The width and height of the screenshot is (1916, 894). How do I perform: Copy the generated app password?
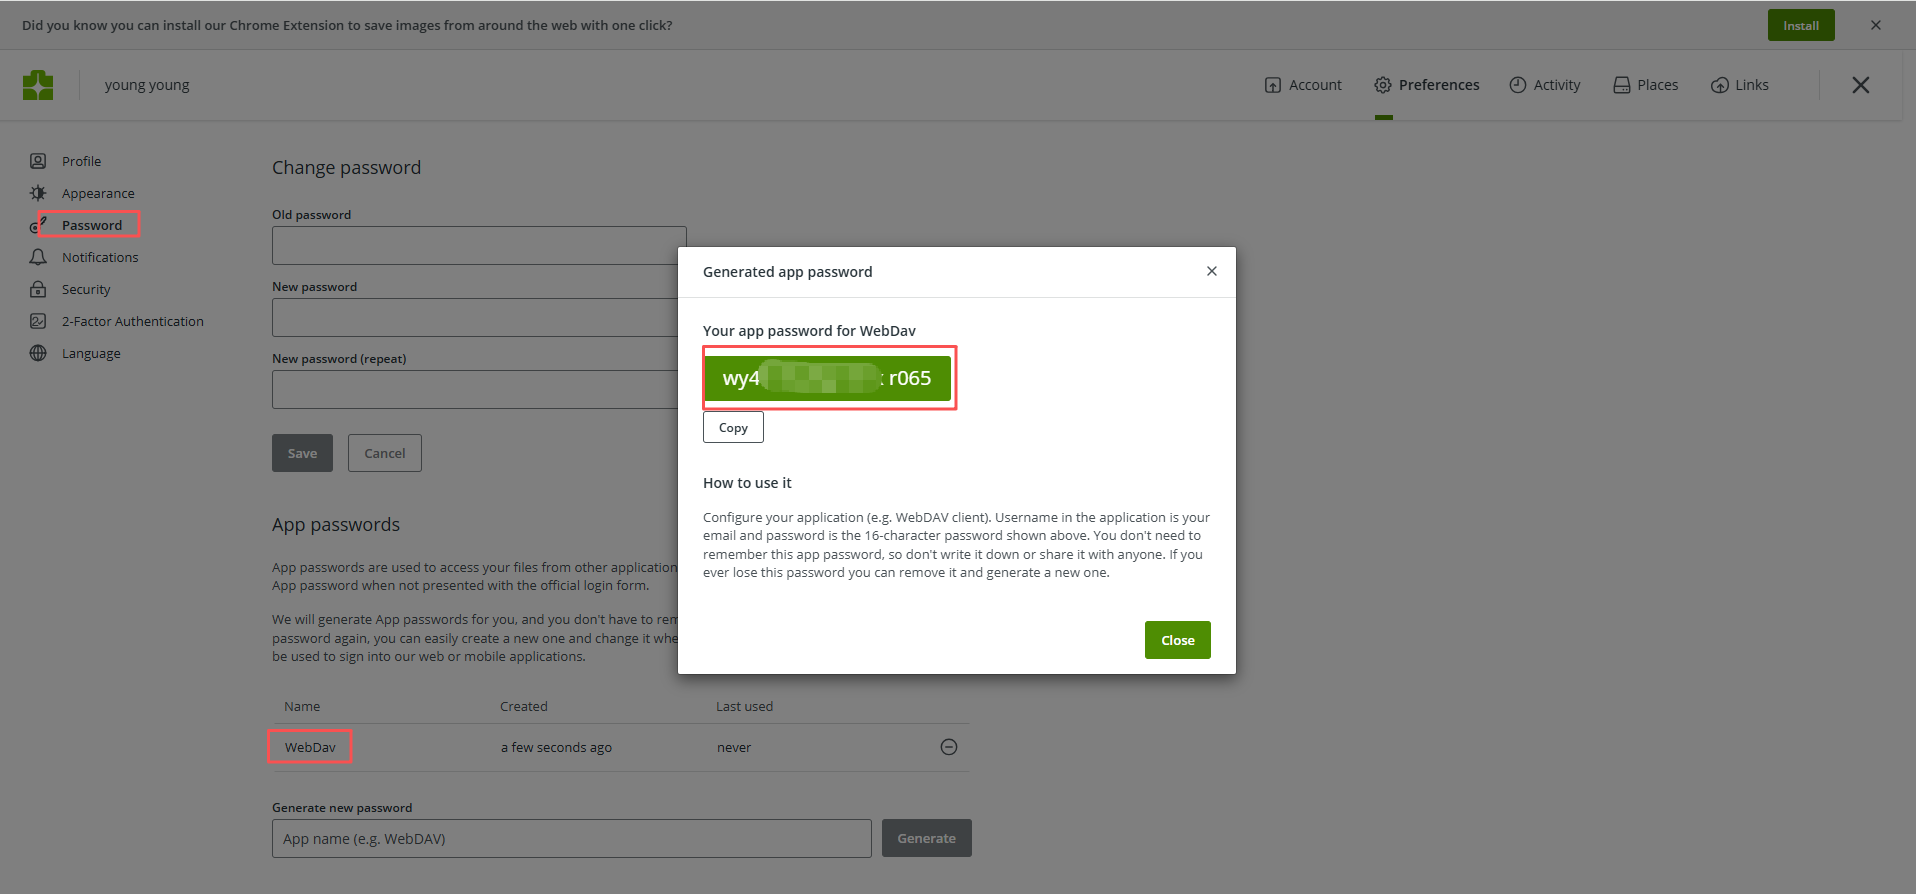(733, 427)
